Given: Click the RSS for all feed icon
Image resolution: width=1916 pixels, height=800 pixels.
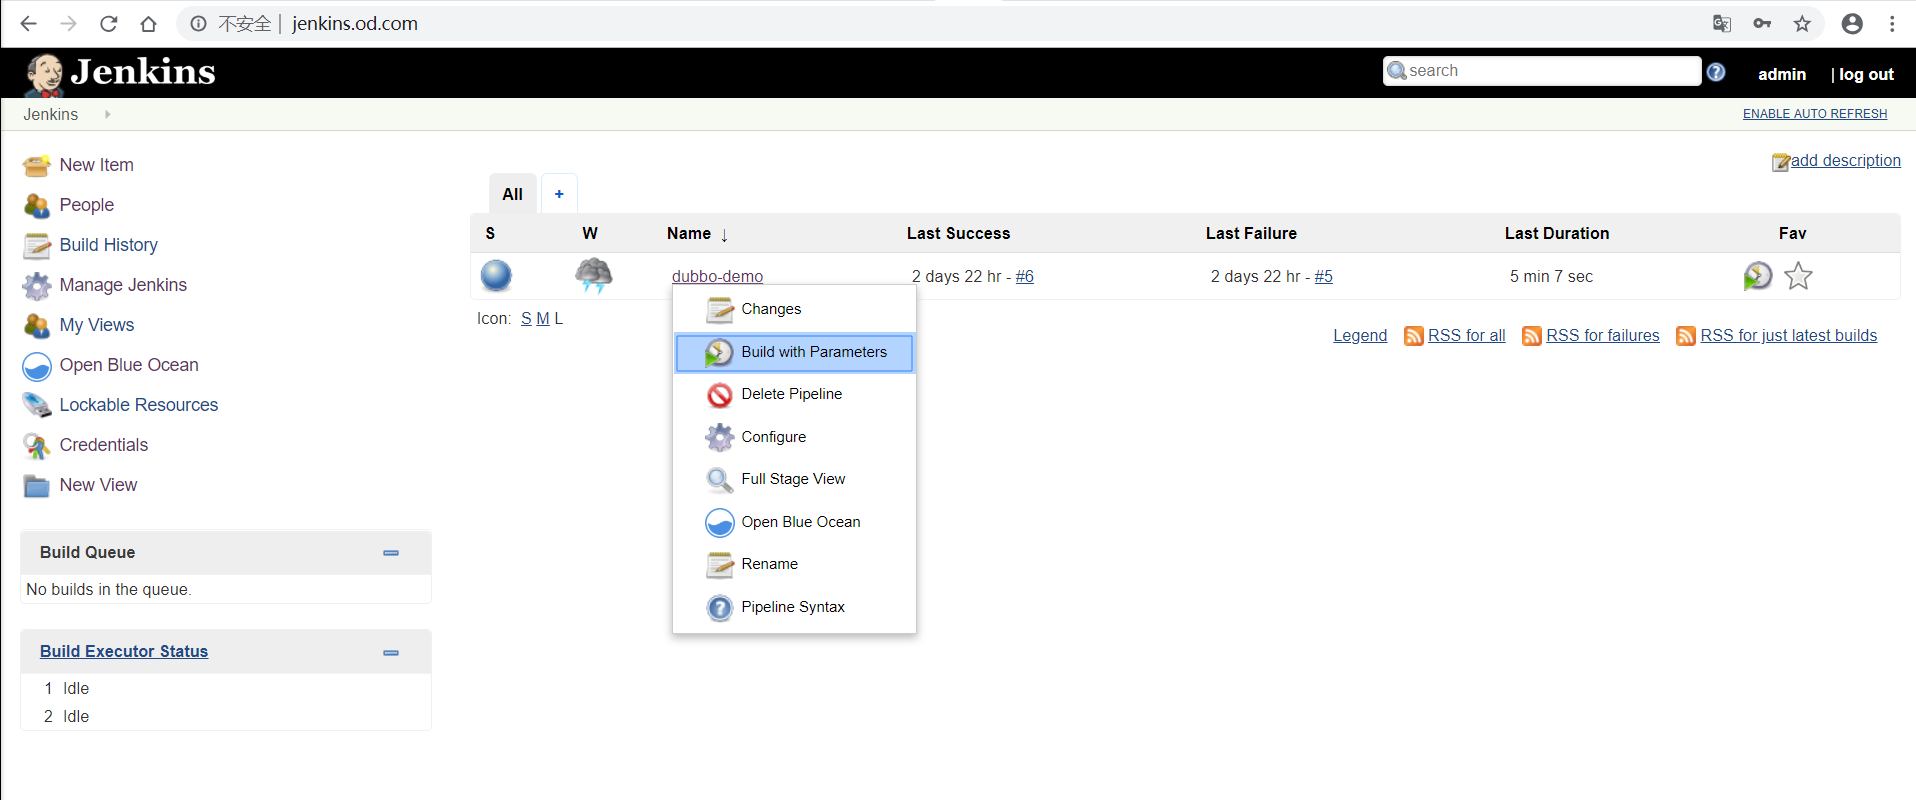Looking at the screenshot, I should pyautogui.click(x=1414, y=336).
